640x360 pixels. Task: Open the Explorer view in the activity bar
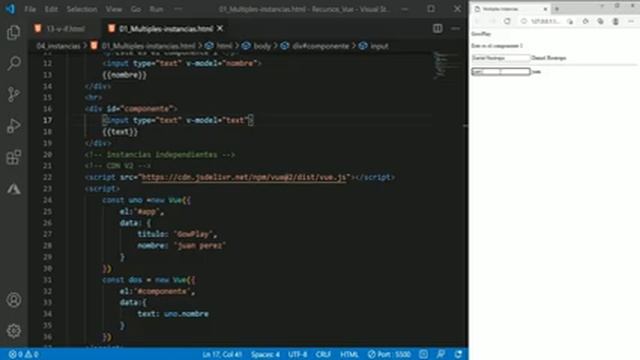click(13, 32)
